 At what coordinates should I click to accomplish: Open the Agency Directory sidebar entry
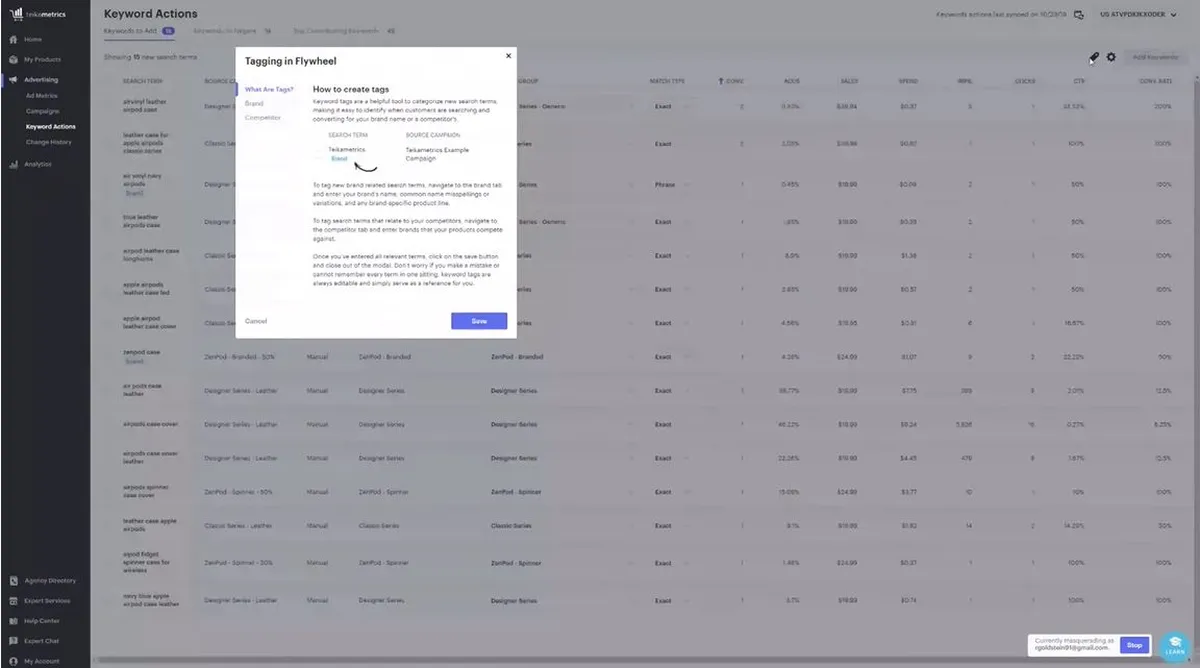[42, 581]
